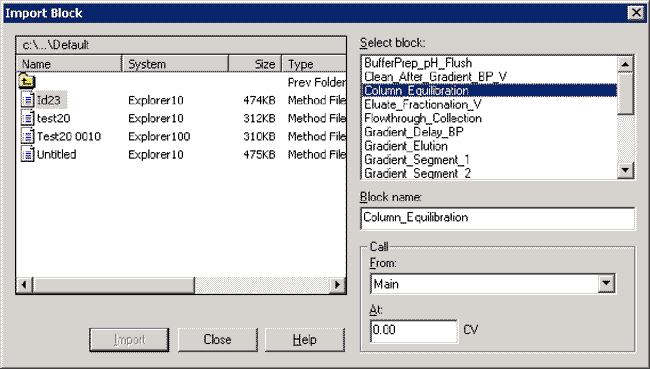Click the Untitled file name
Screen dimensions: 650x369
coord(56,154)
